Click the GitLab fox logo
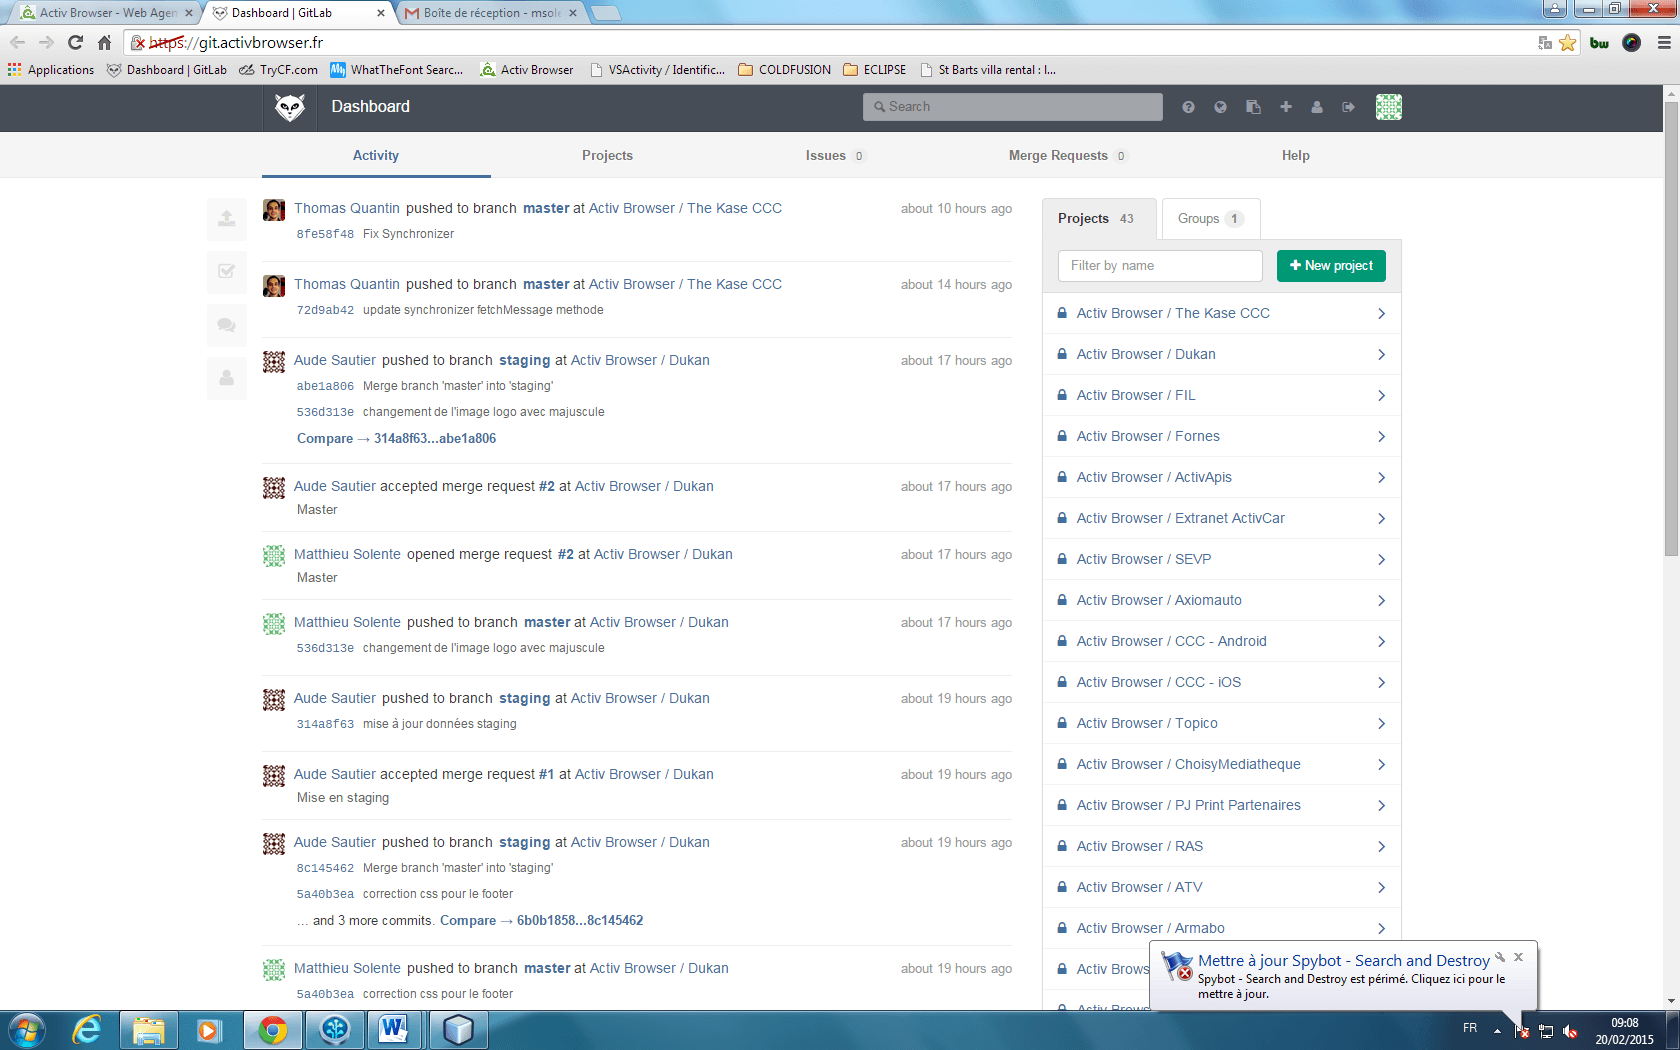 [x=290, y=107]
